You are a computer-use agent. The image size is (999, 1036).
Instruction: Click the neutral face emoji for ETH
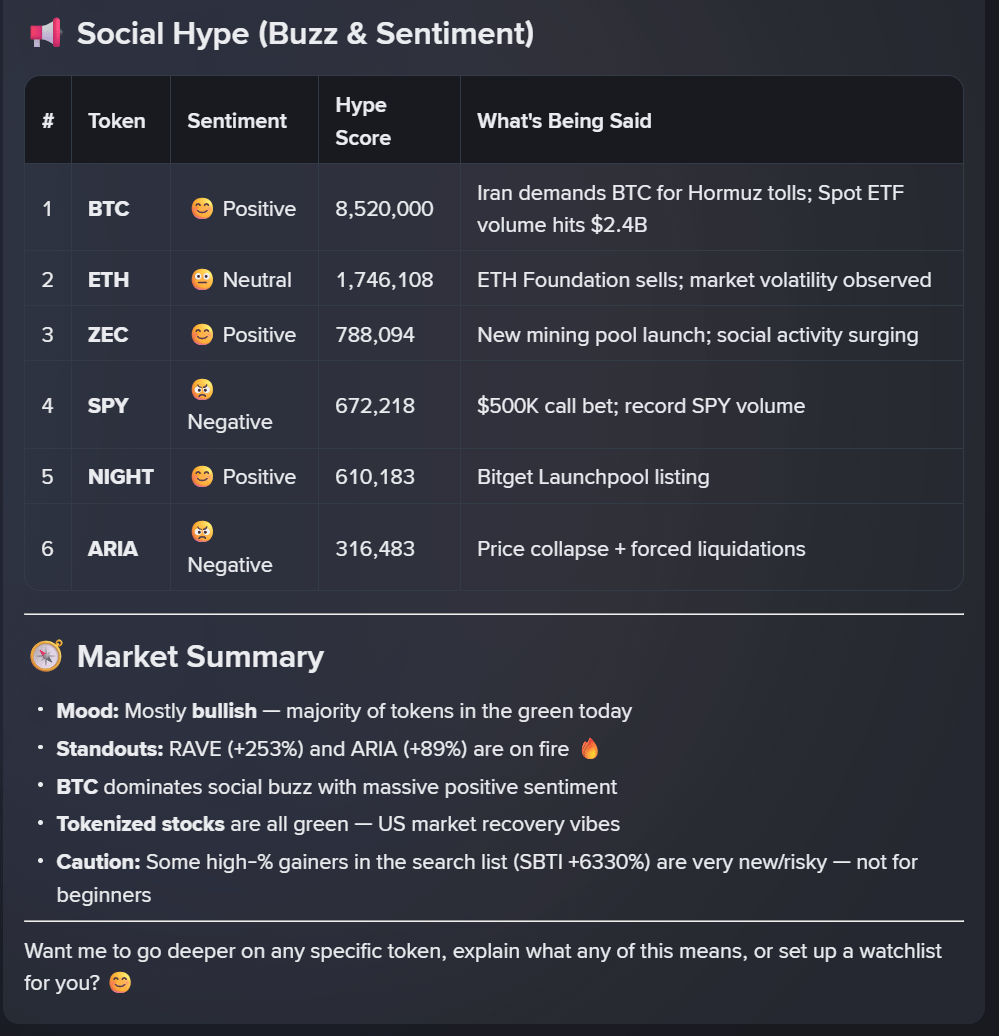click(x=202, y=280)
